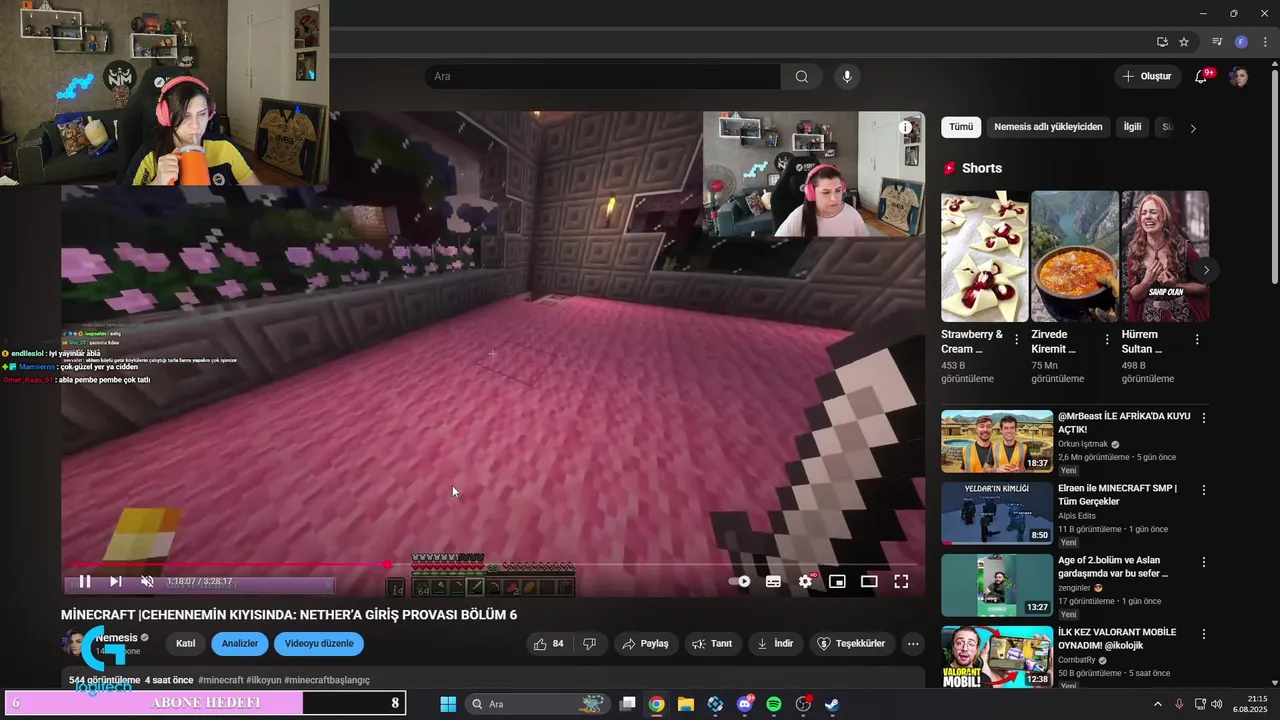
Task: Open the Strawberry & Cream short
Action: (984, 256)
